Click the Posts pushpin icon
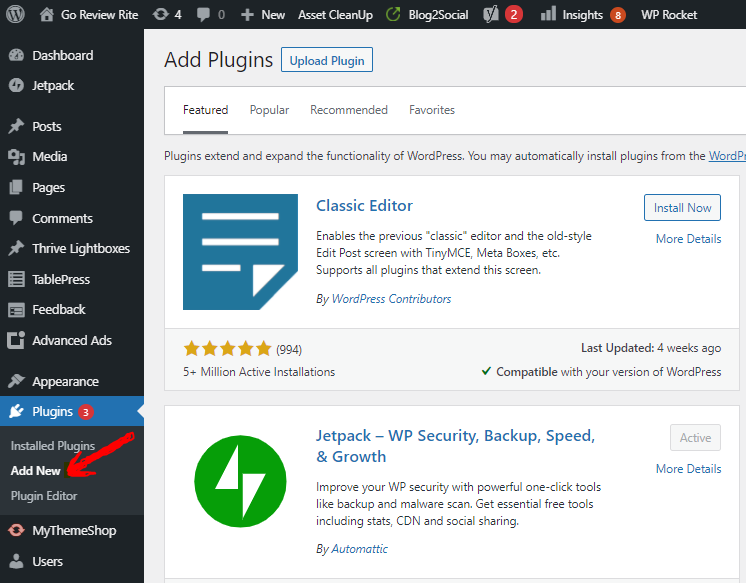746x583 pixels. pyautogui.click(x=16, y=126)
